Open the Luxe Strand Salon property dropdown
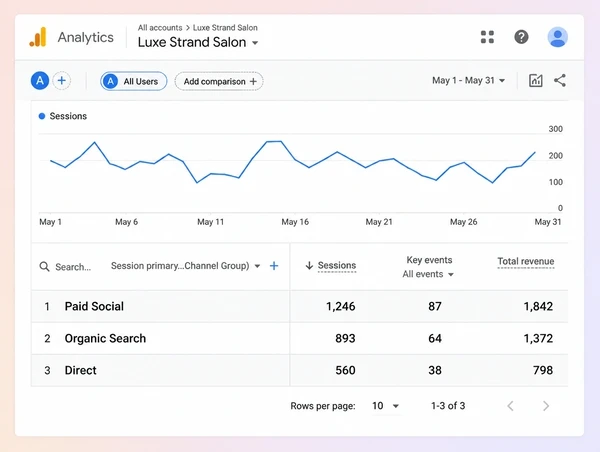This screenshot has height=452, width=600. tap(198, 42)
